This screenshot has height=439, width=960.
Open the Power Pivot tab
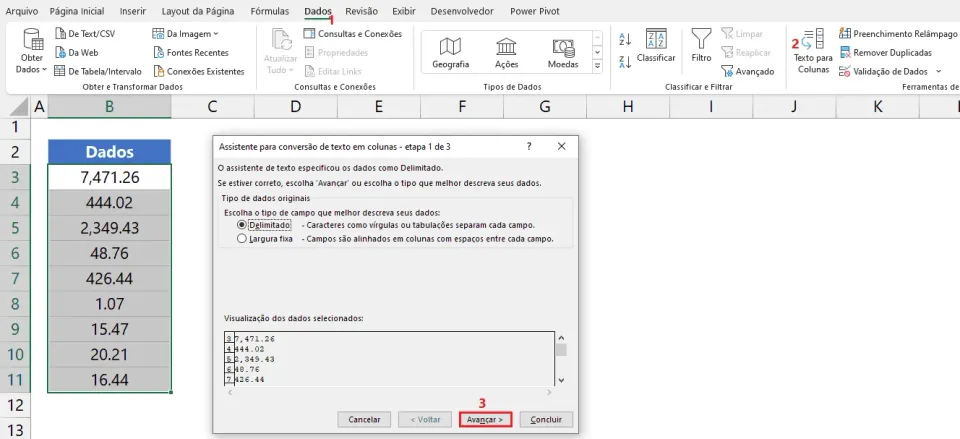(534, 11)
